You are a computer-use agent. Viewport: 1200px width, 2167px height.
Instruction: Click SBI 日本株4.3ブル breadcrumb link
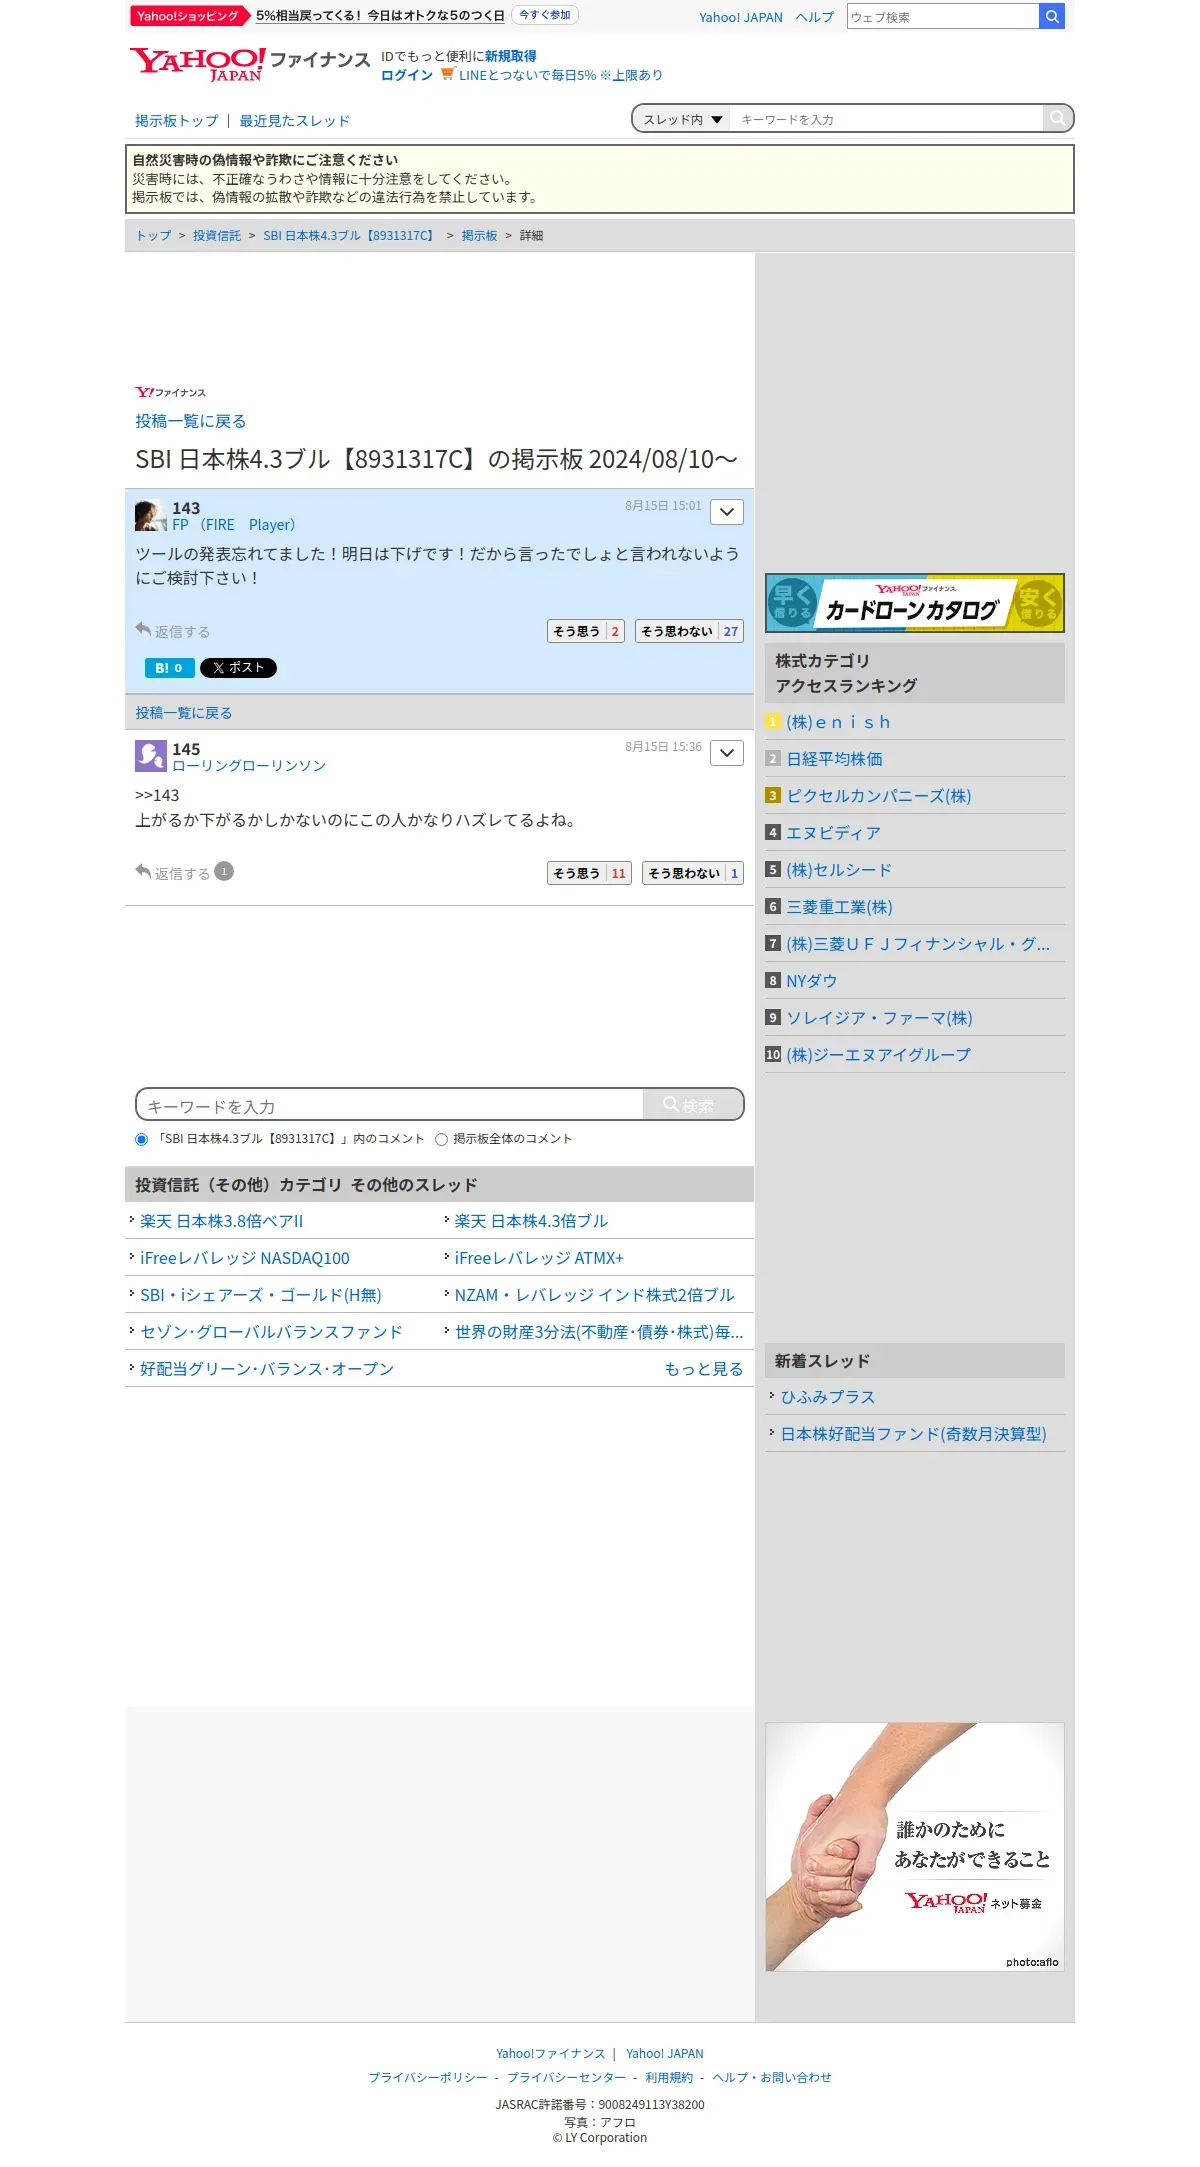pyautogui.click(x=350, y=235)
